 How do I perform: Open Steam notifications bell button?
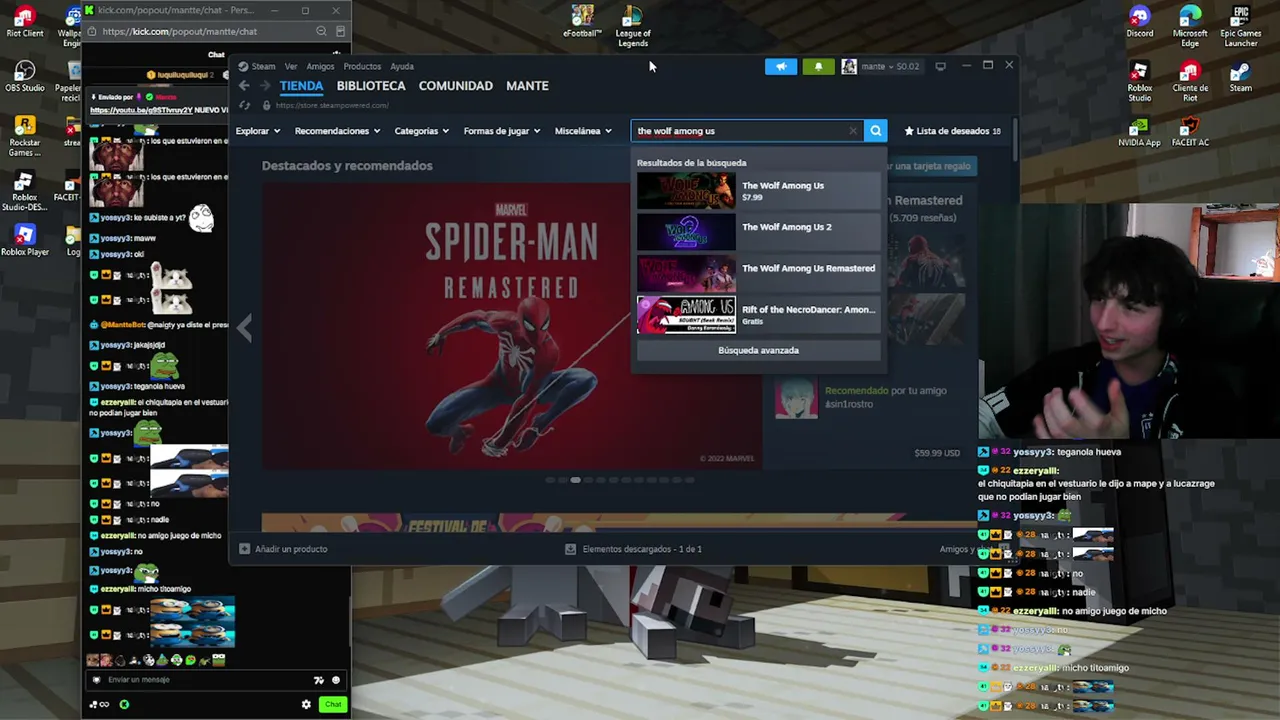point(818,67)
